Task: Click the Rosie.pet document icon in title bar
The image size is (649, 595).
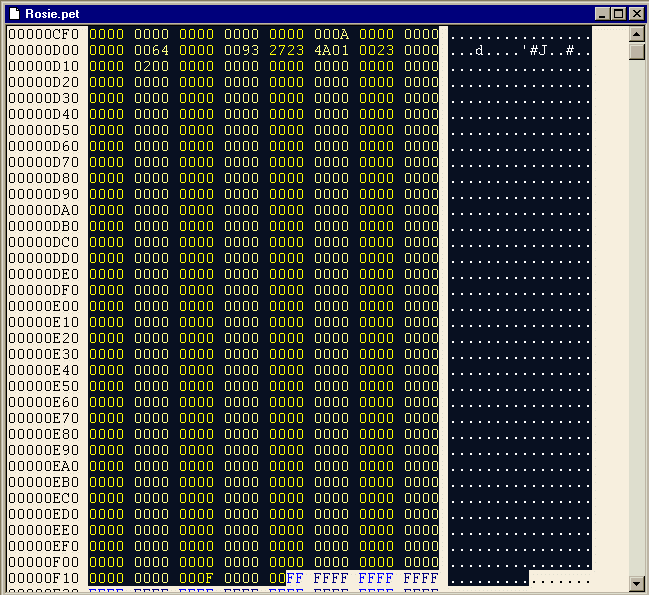Action: 14,14
